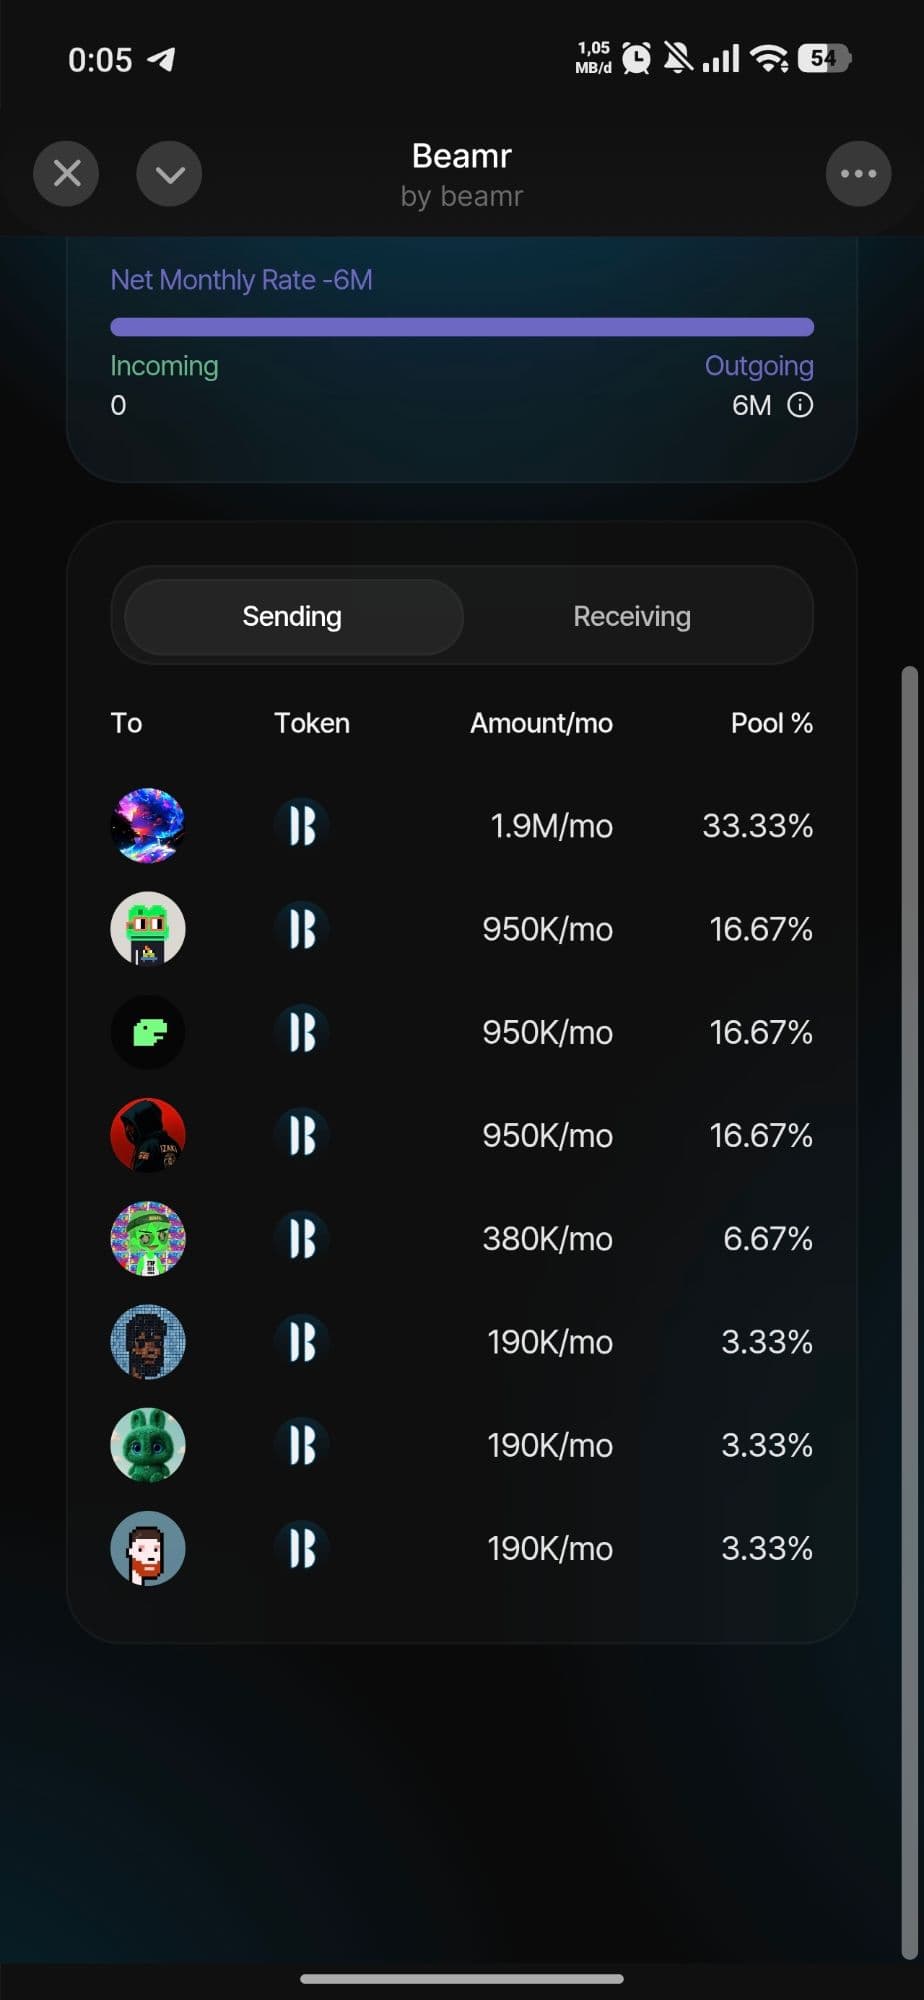Click the purple net monthly rate bar
The height and width of the screenshot is (2000, 924).
462,327
